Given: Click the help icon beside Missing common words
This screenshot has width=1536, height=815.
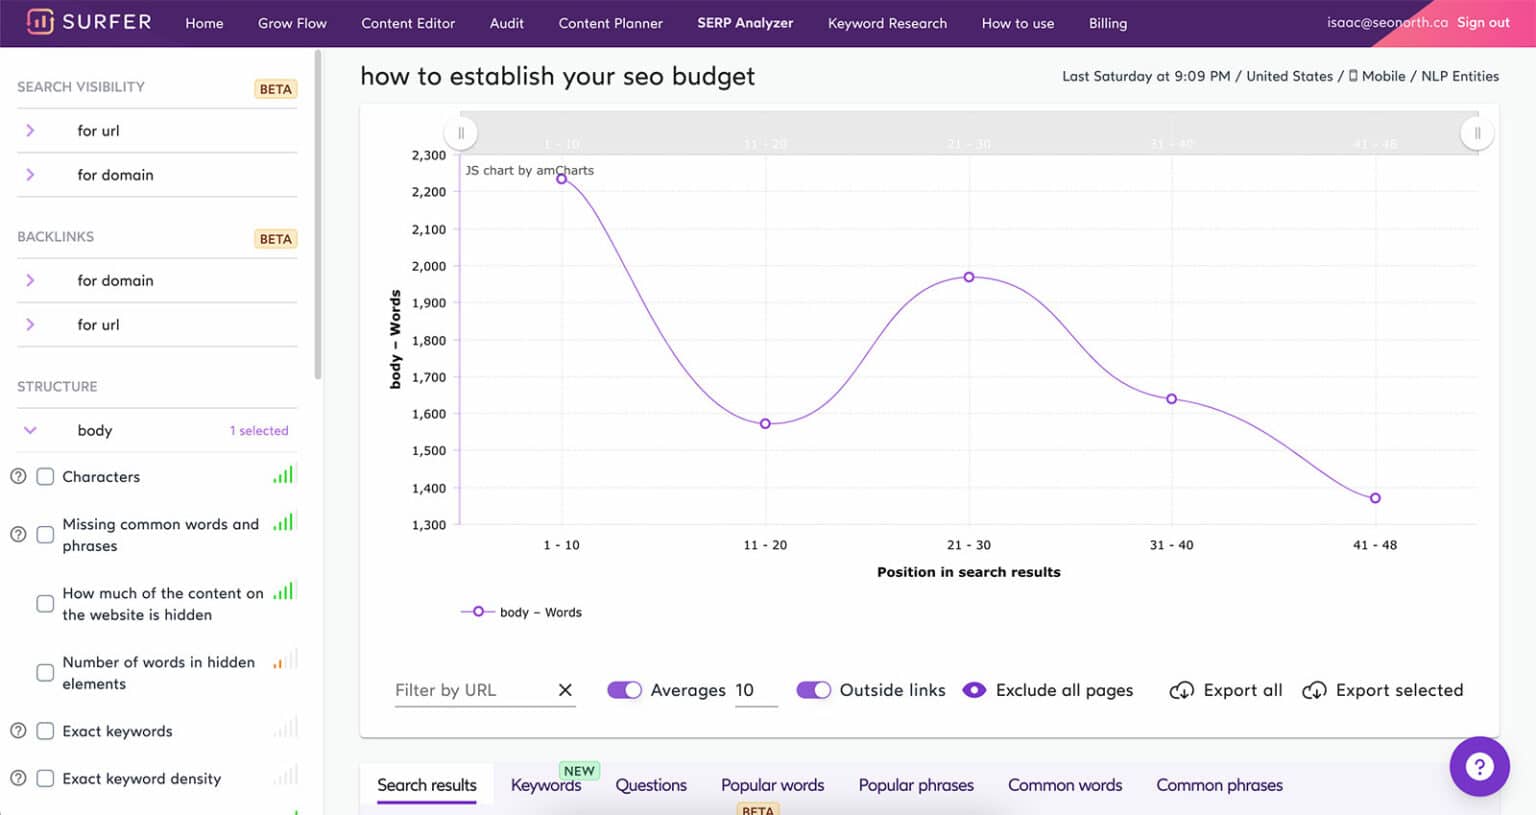Looking at the screenshot, I should [18, 535].
